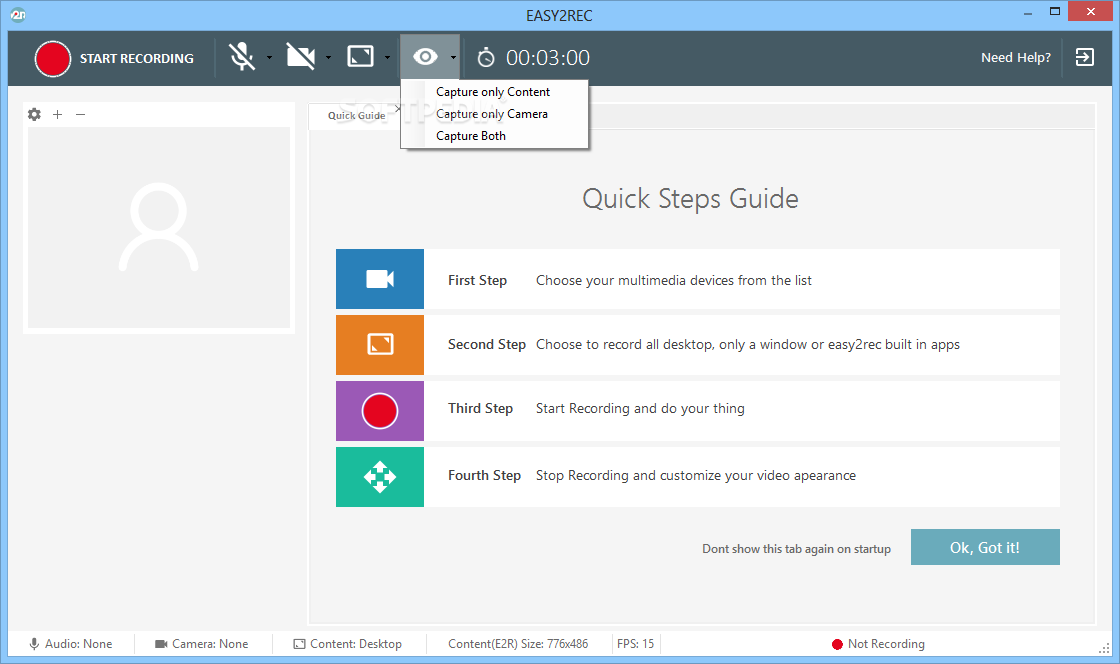This screenshot has width=1120, height=664.
Task: Click the orange Second Step screen icon
Action: (380, 345)
